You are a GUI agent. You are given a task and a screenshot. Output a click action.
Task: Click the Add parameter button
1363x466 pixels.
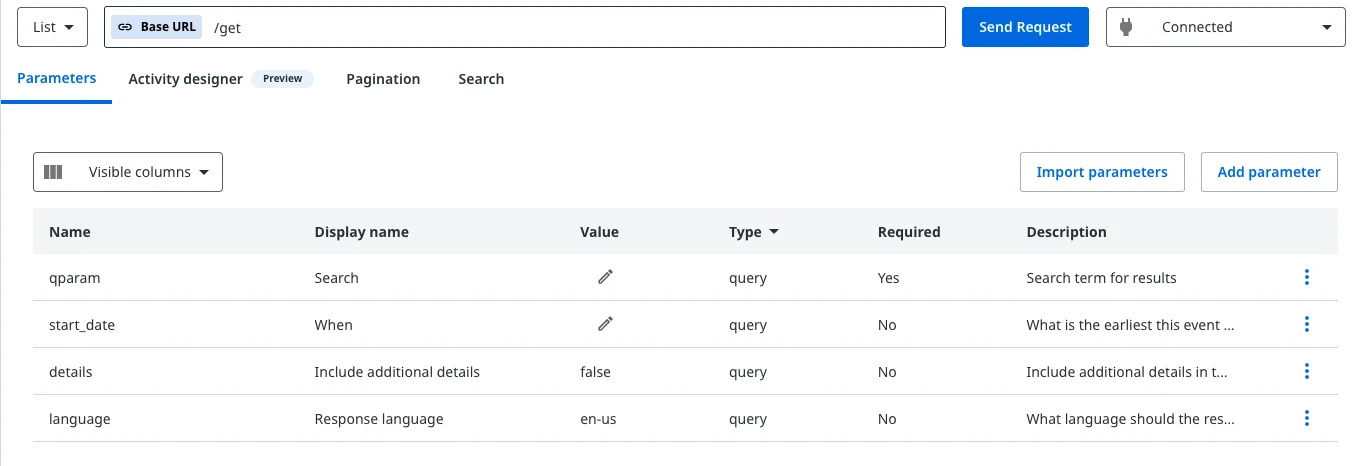pyautogui.click(x=1269, y=172)
